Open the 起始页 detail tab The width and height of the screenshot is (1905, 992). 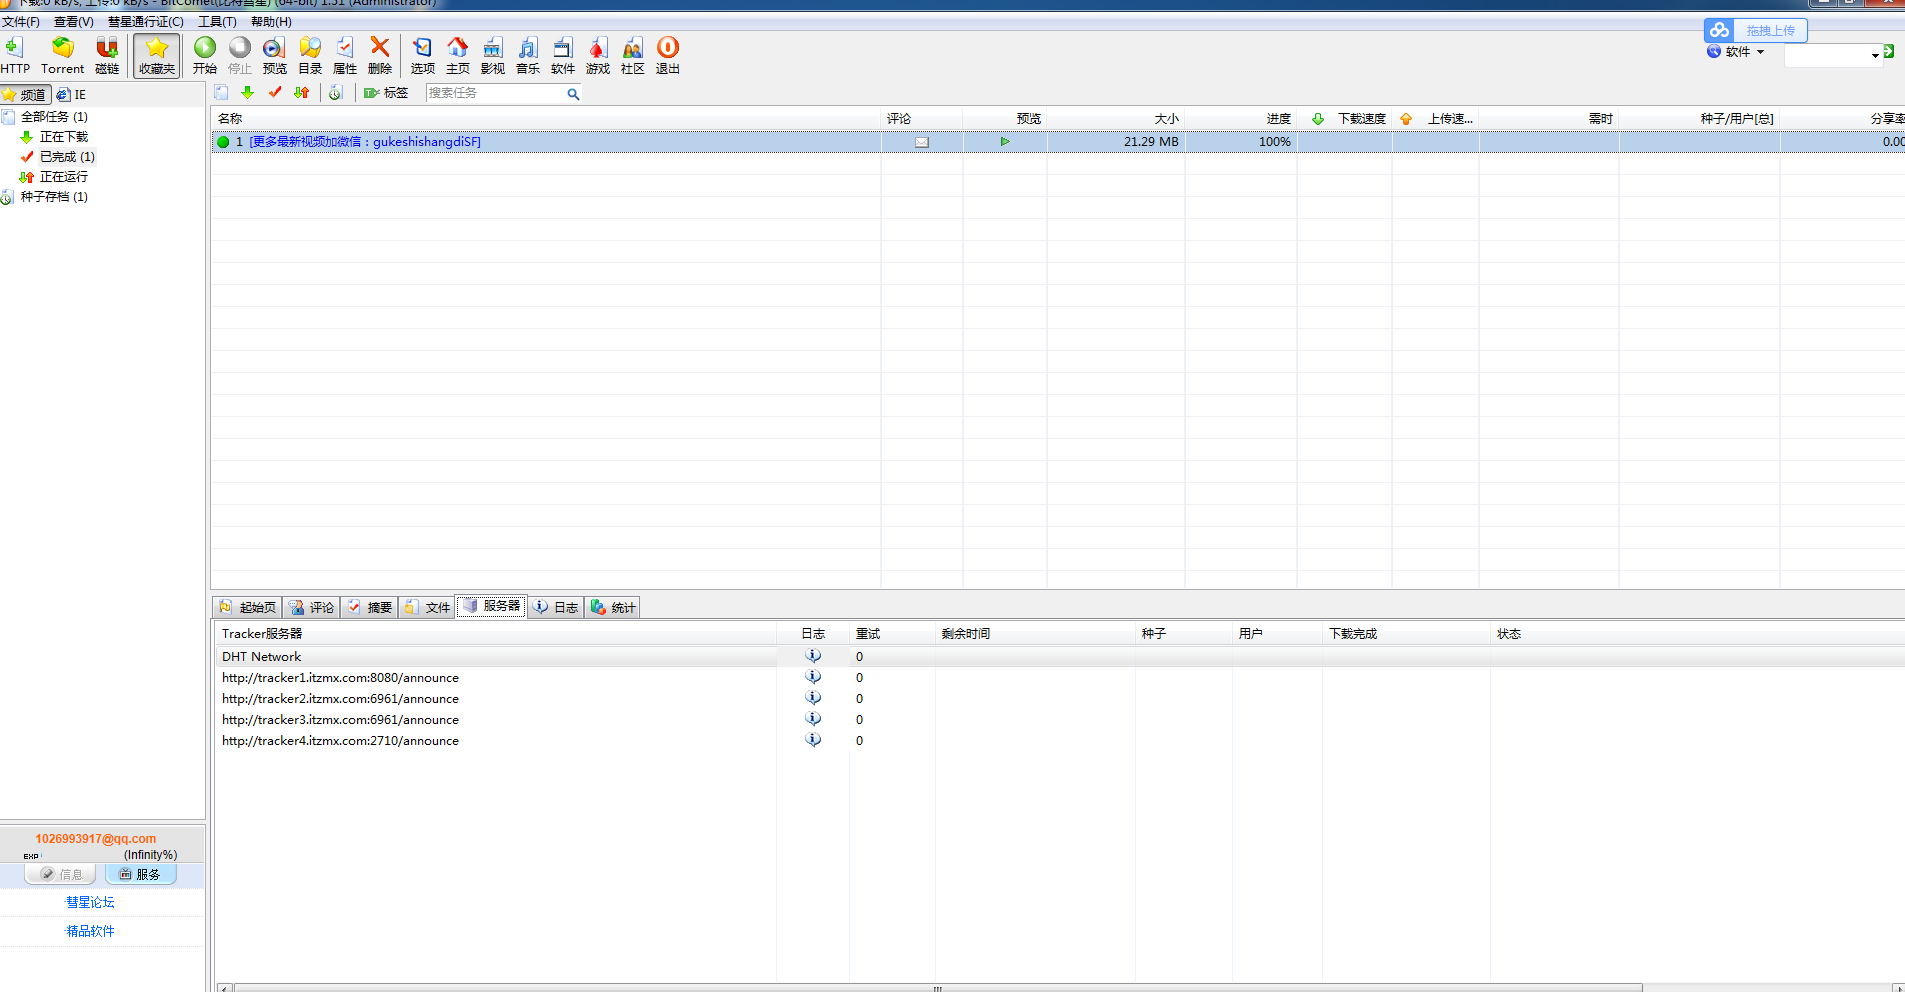coord(247,608)
